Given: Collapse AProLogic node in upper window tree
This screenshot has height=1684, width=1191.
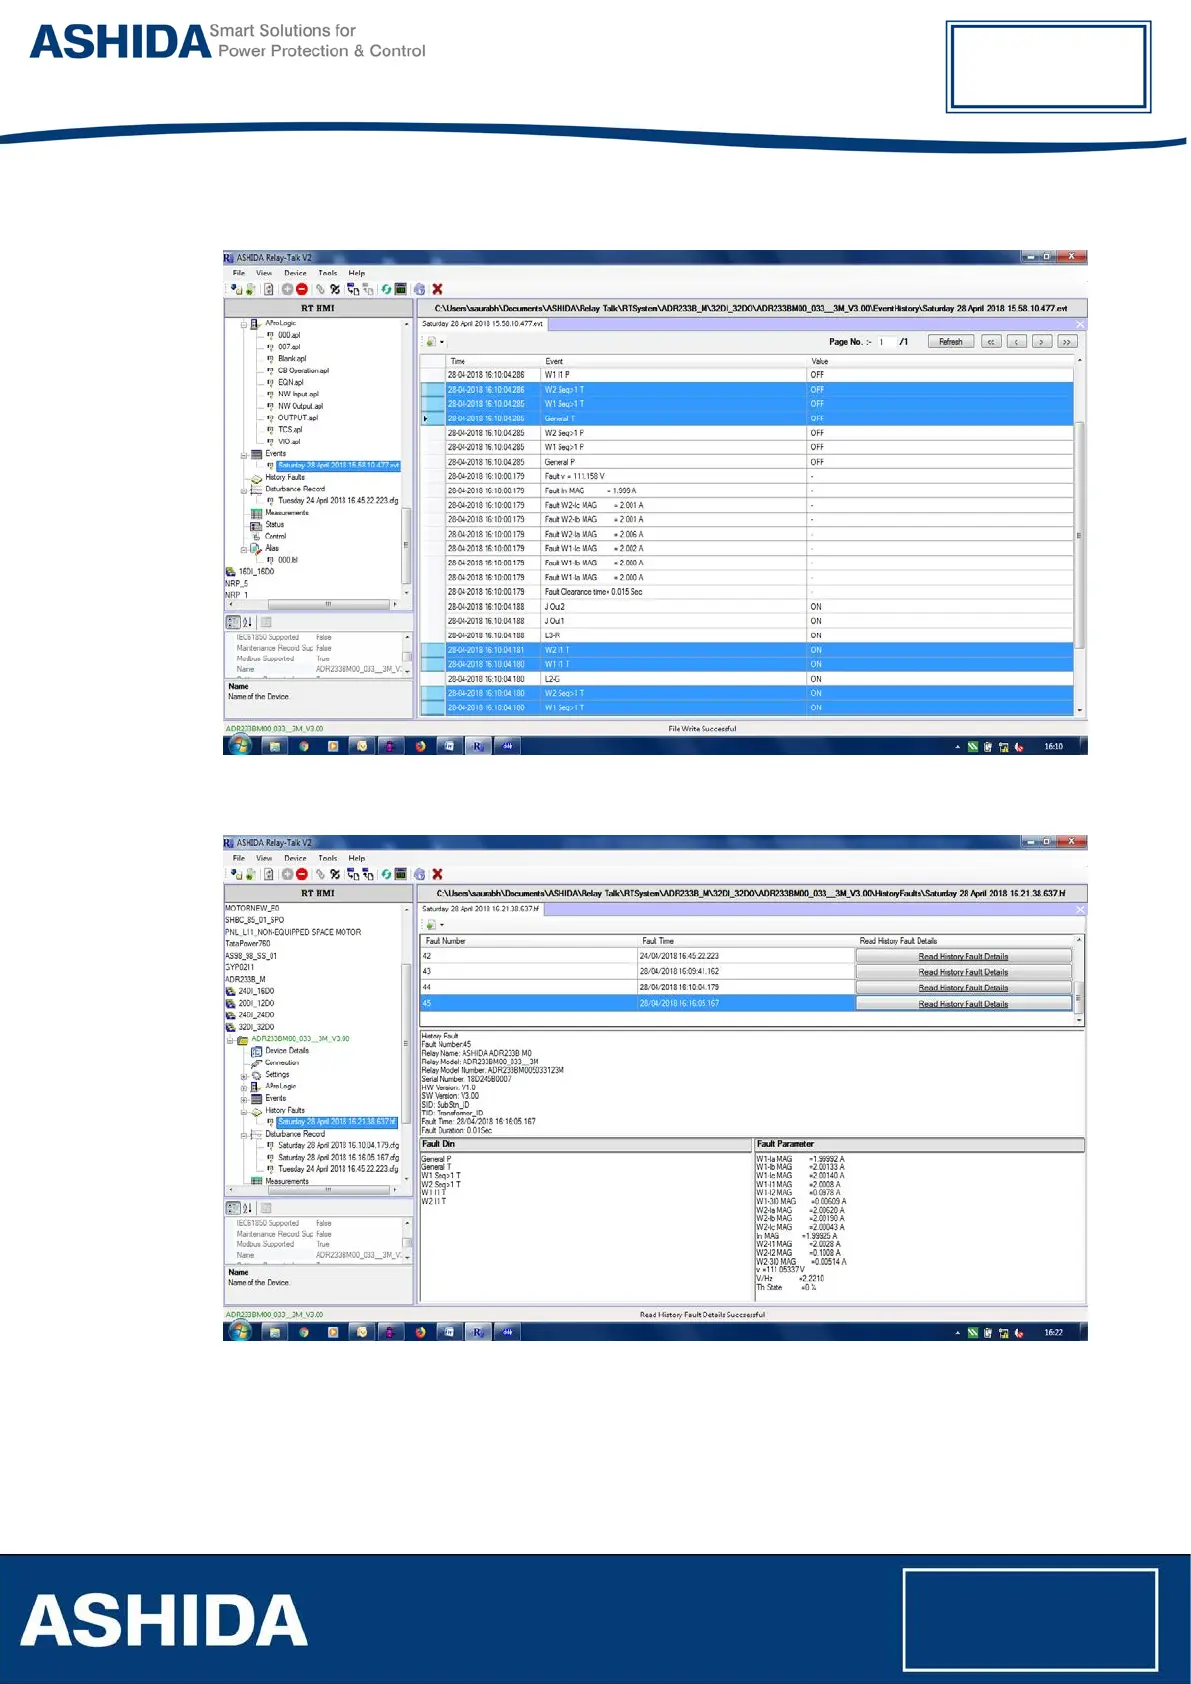Looking at the screenshot, I should pyautogui.click(x=243, y=325).
